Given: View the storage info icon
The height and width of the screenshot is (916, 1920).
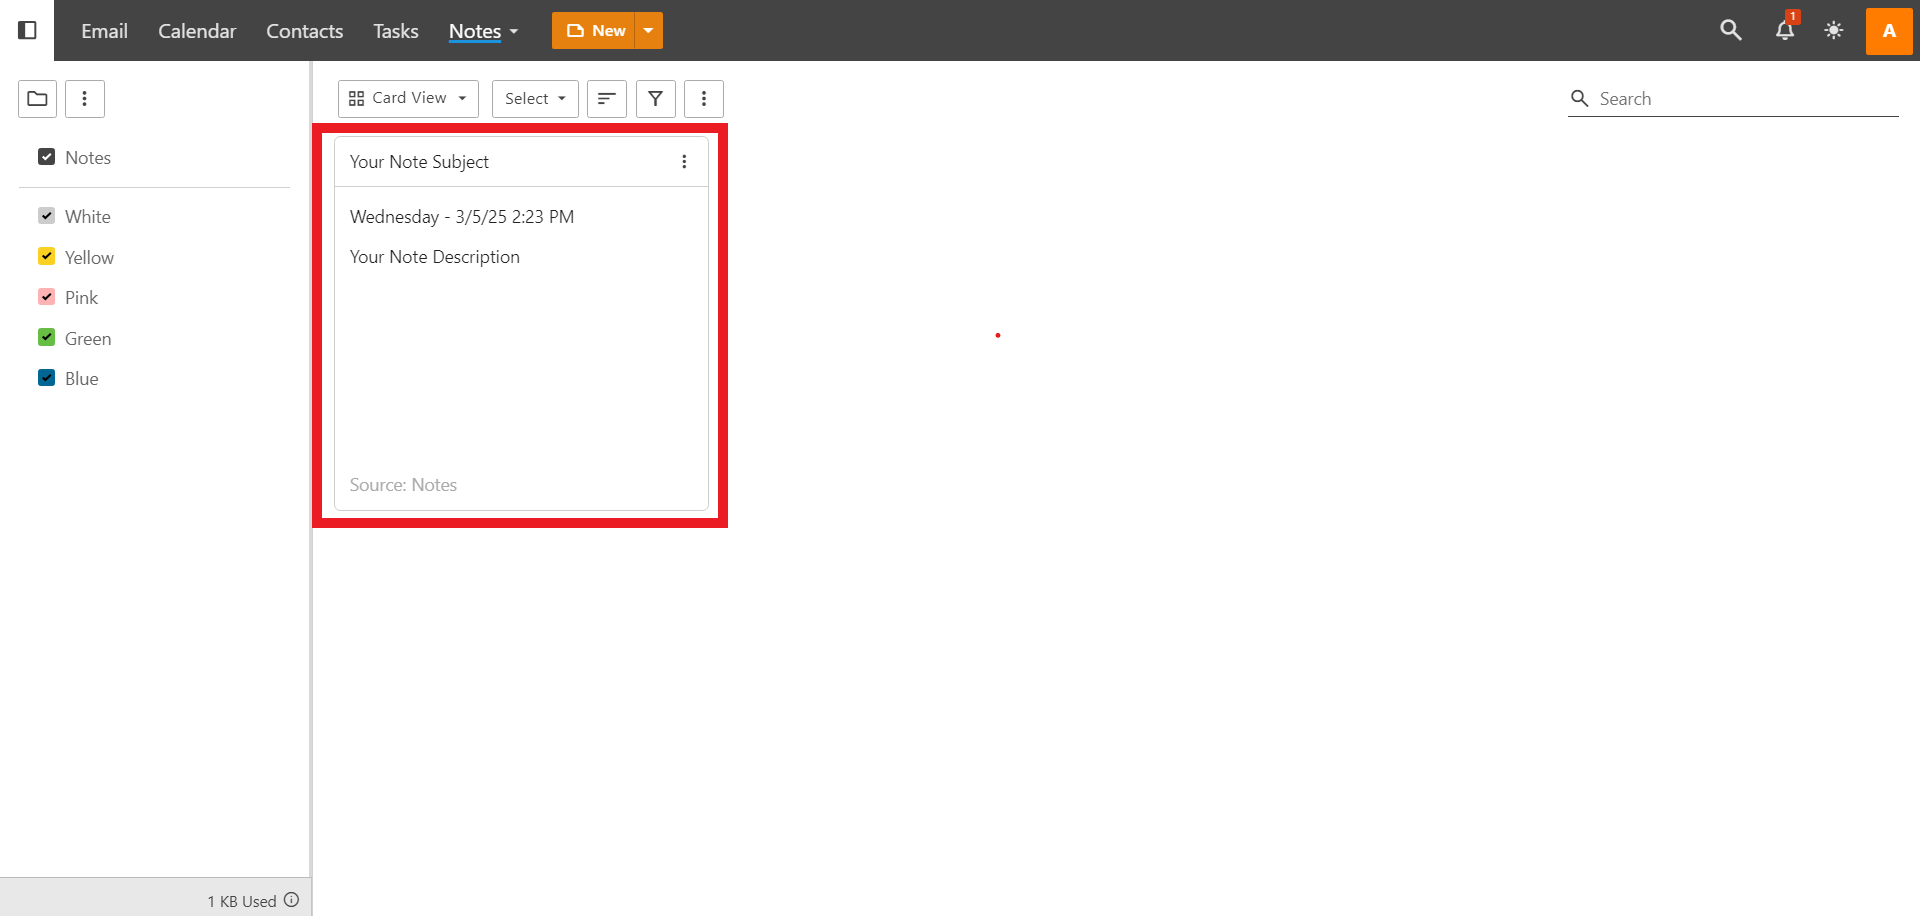Looking at the screenshot, I should tap(291, 900).
